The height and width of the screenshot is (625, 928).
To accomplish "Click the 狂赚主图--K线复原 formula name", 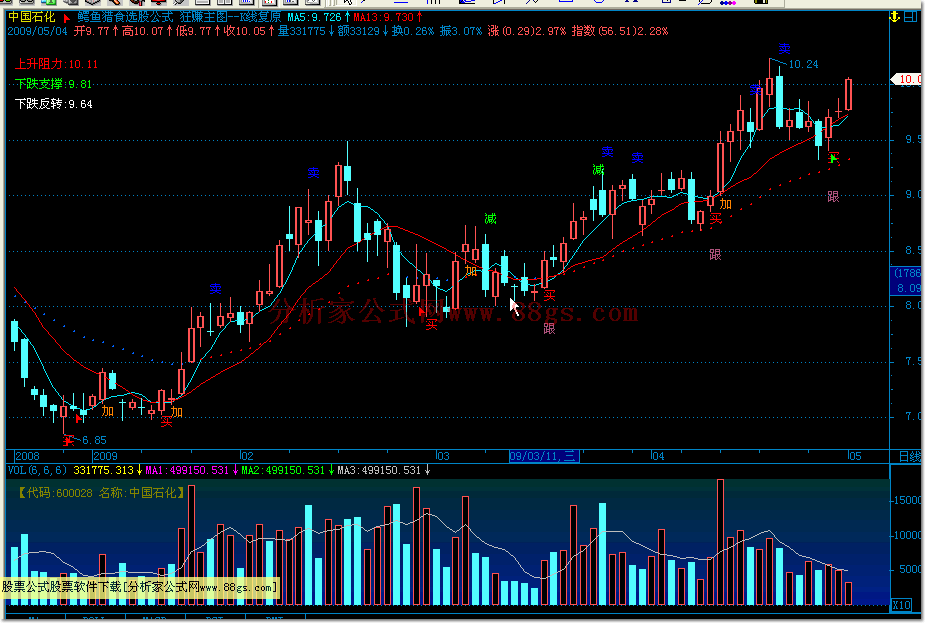I will click(x=231, y=17).
